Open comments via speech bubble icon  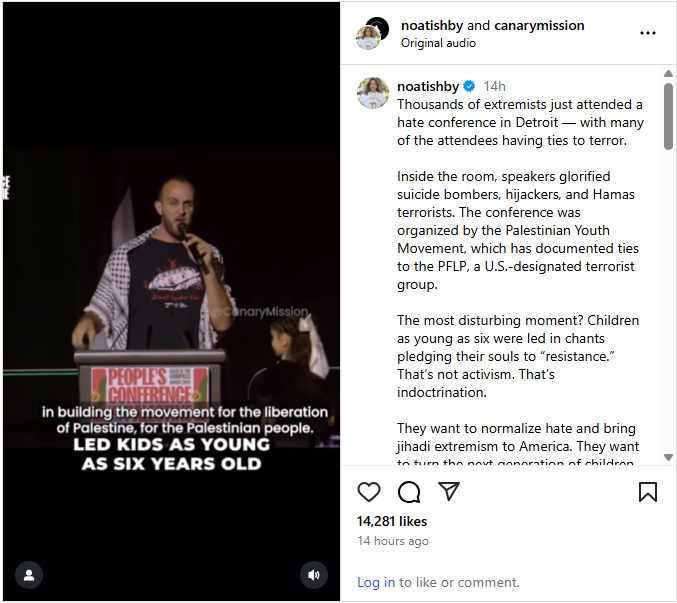409,492
